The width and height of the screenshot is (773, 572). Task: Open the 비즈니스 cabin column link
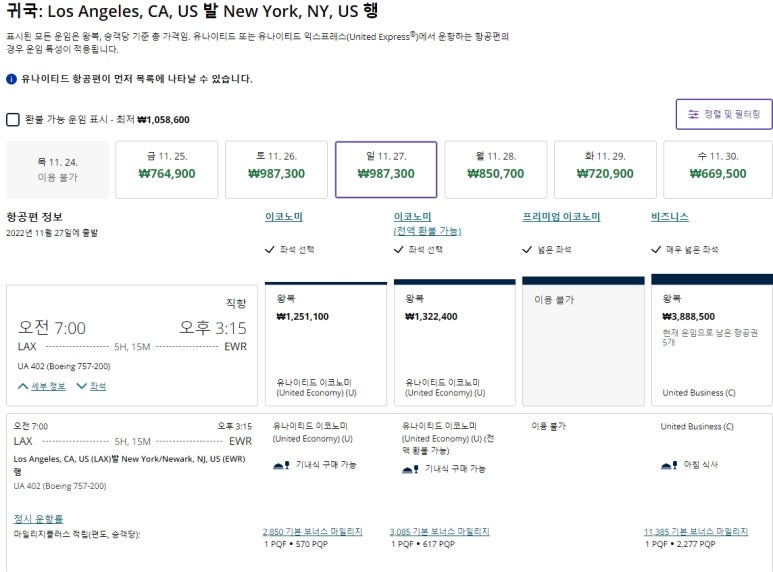click(669, 216)
